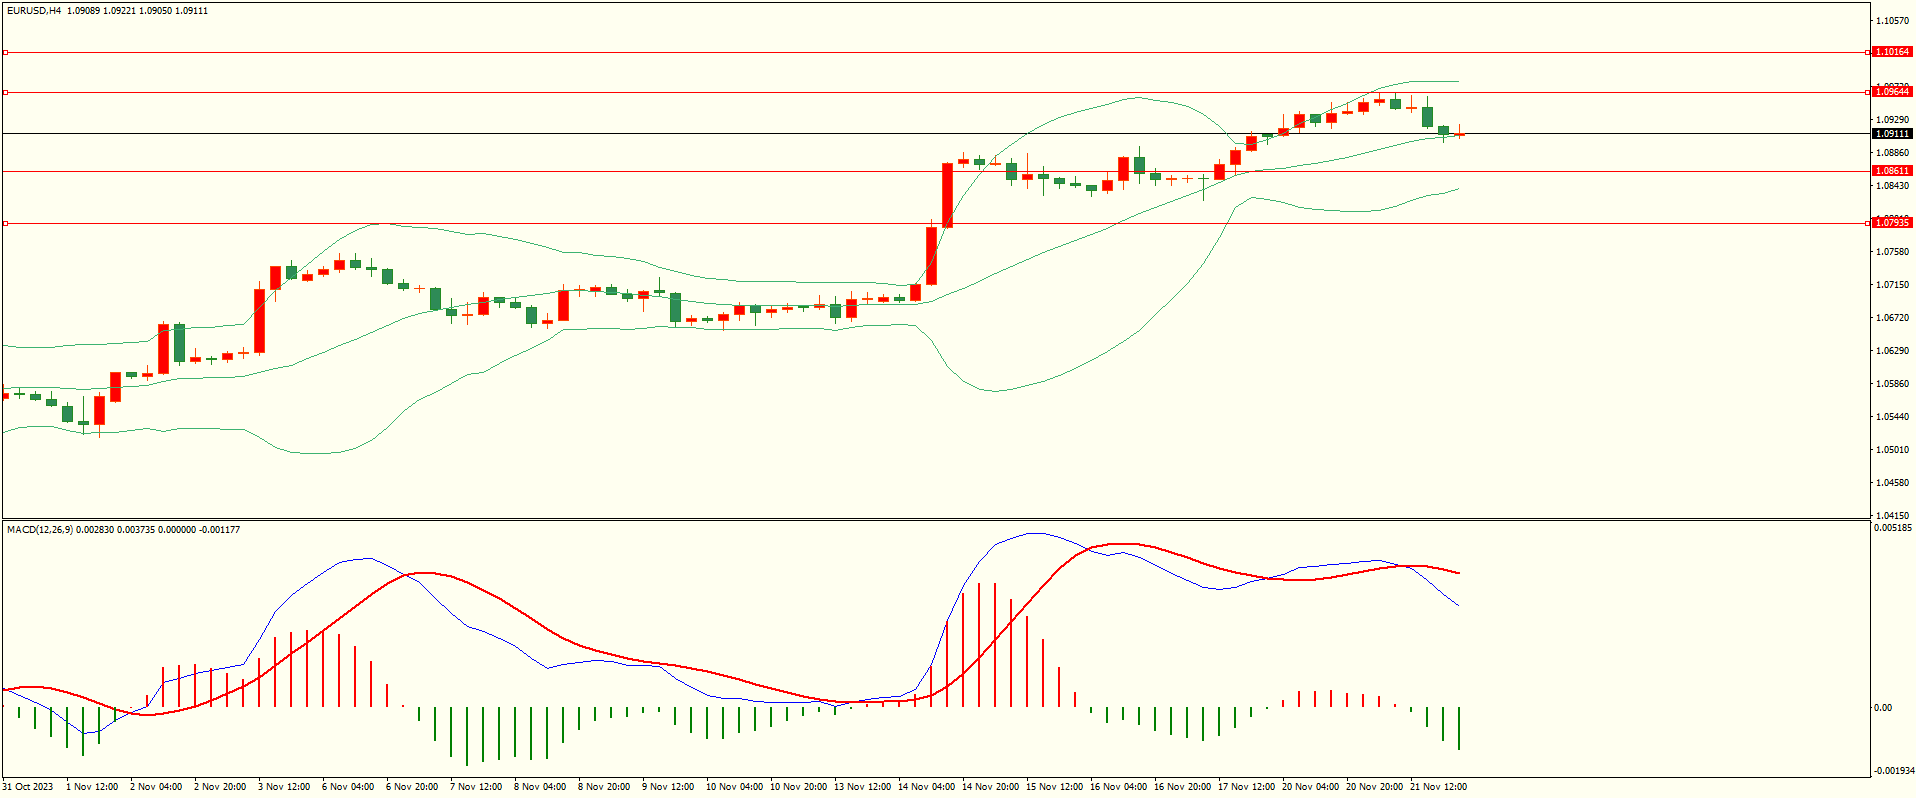Image resolution: width=1916 pixels, height=798 pixels.
Task: Click the 9 Nov 12:00 time label
Action: click(668, 787)
